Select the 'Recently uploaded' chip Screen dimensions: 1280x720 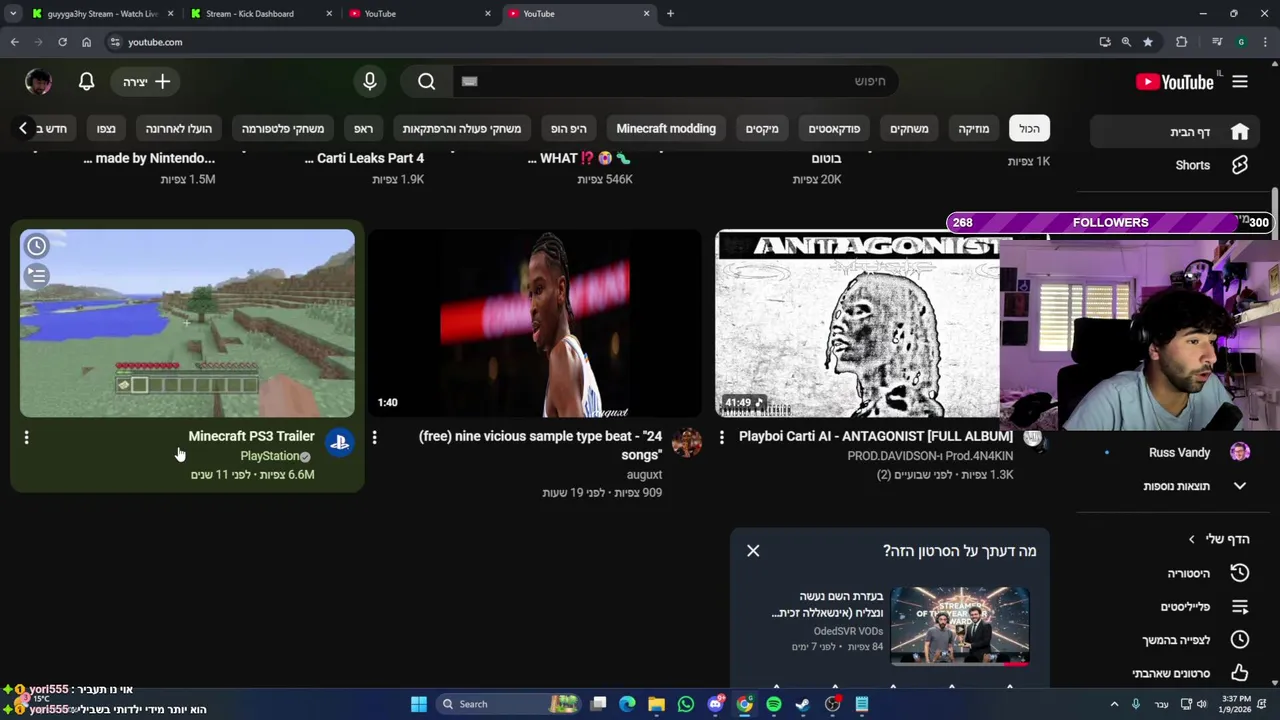(178, 128)
